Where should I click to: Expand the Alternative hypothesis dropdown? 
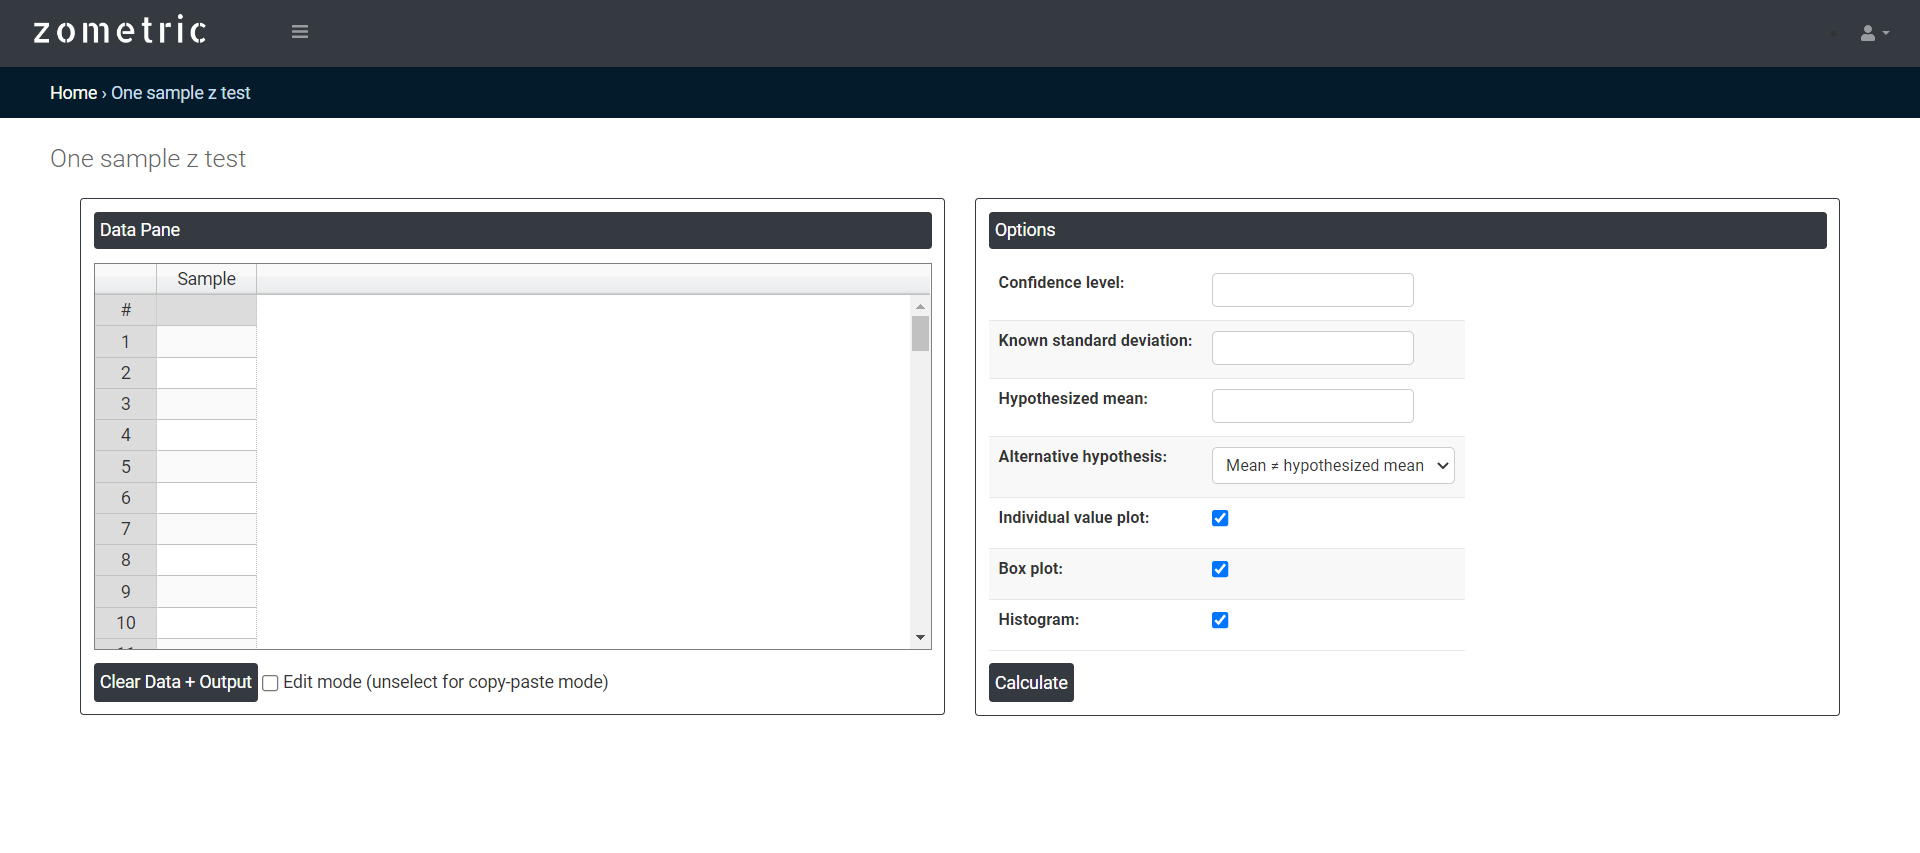point(1332,466)
